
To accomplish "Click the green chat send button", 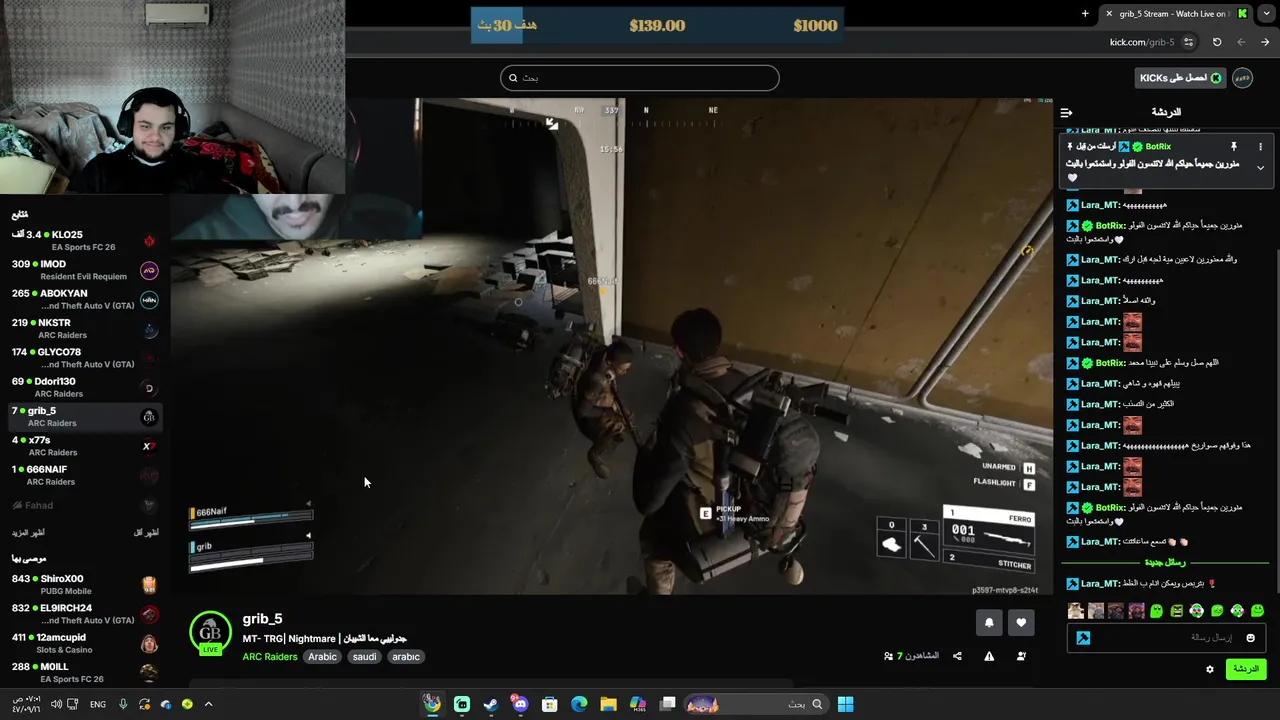I will [1246, 669].
